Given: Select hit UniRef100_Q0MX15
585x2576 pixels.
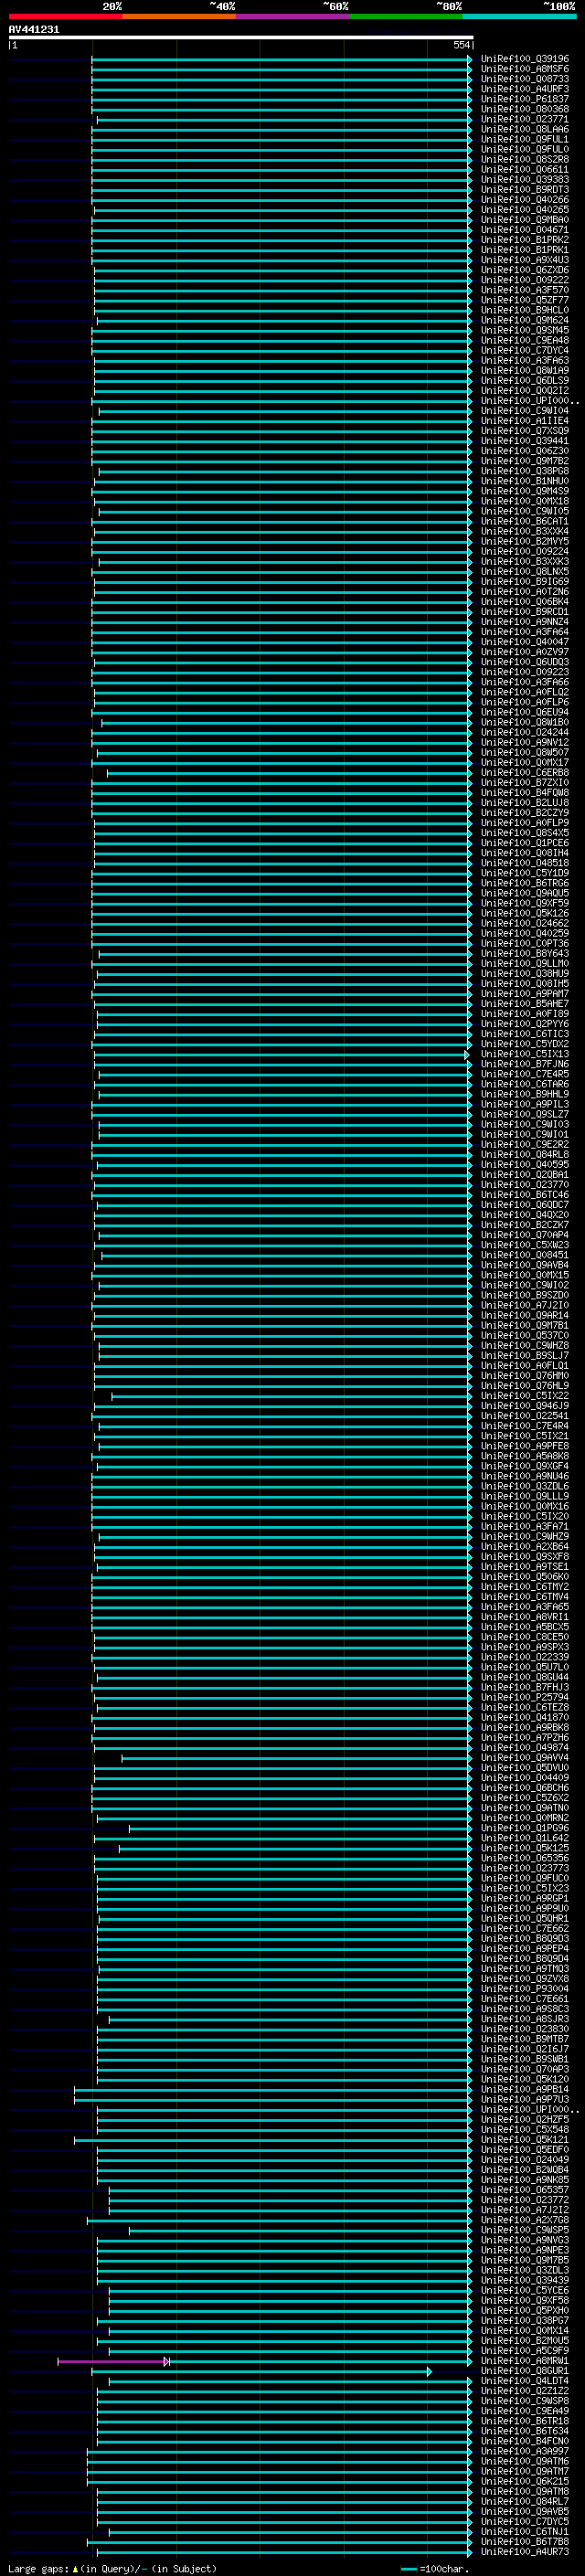Looking at the screenshot, I should point(525,1275).
